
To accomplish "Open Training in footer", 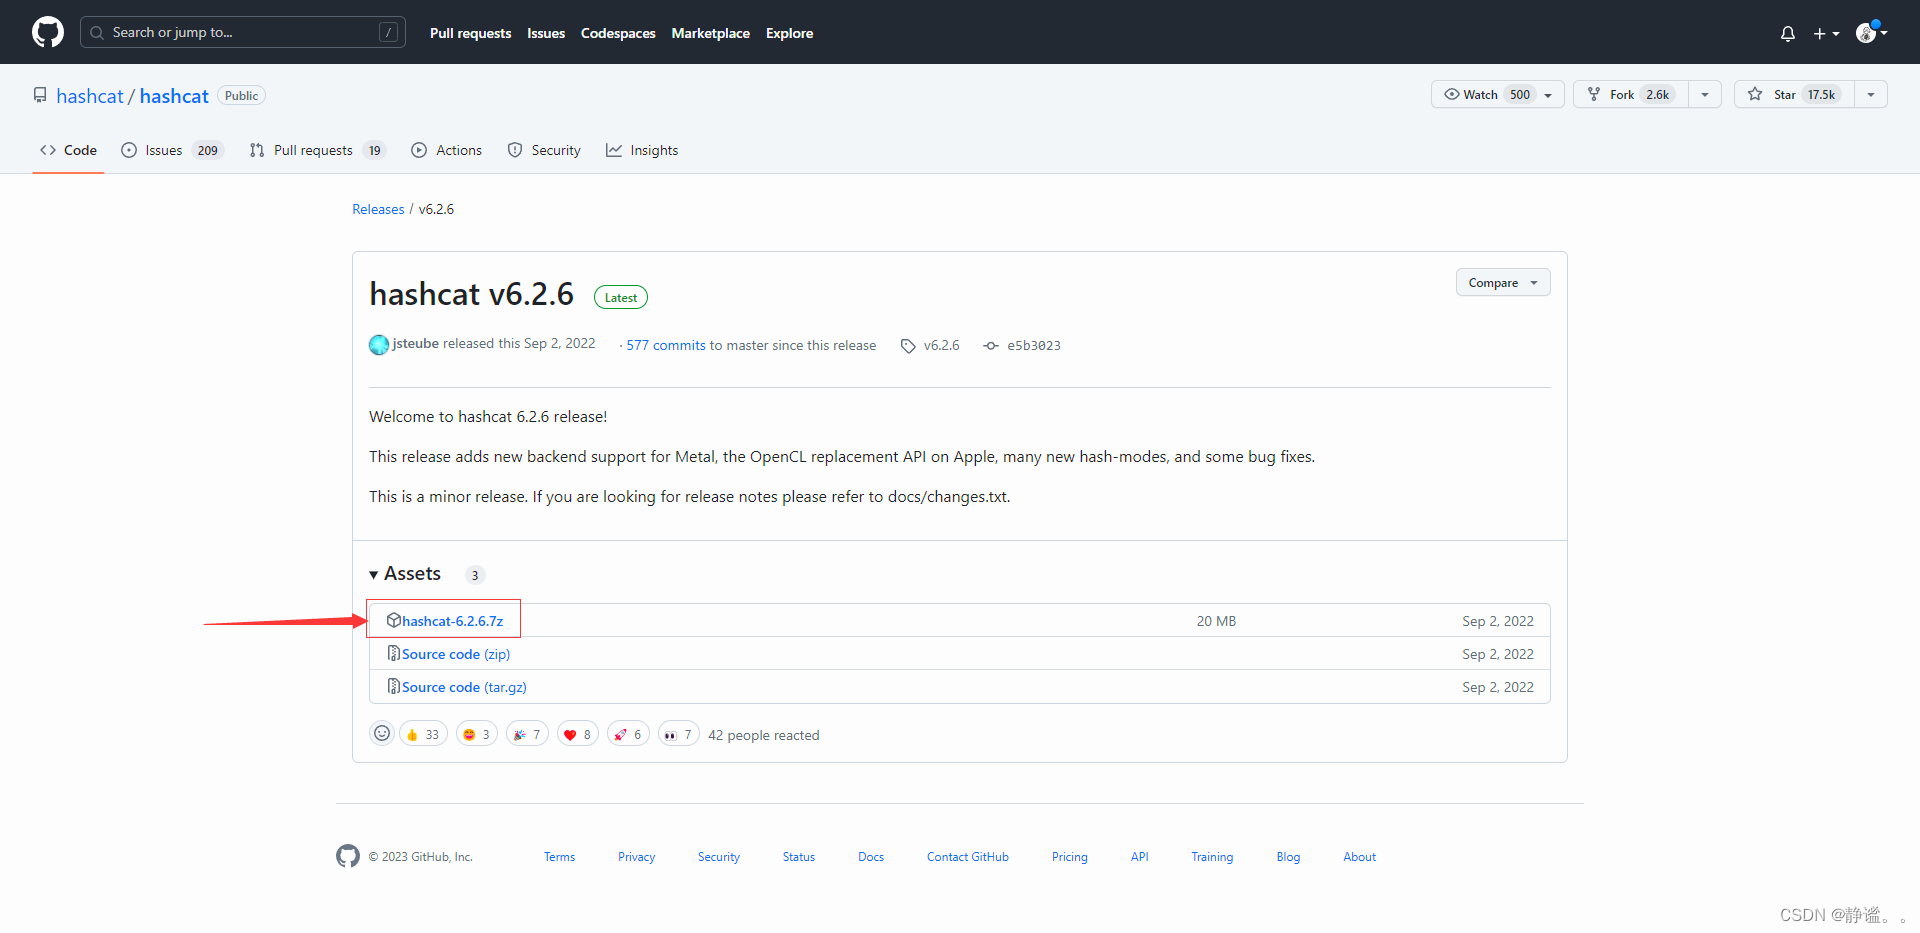I will (x=1212, y=857).
